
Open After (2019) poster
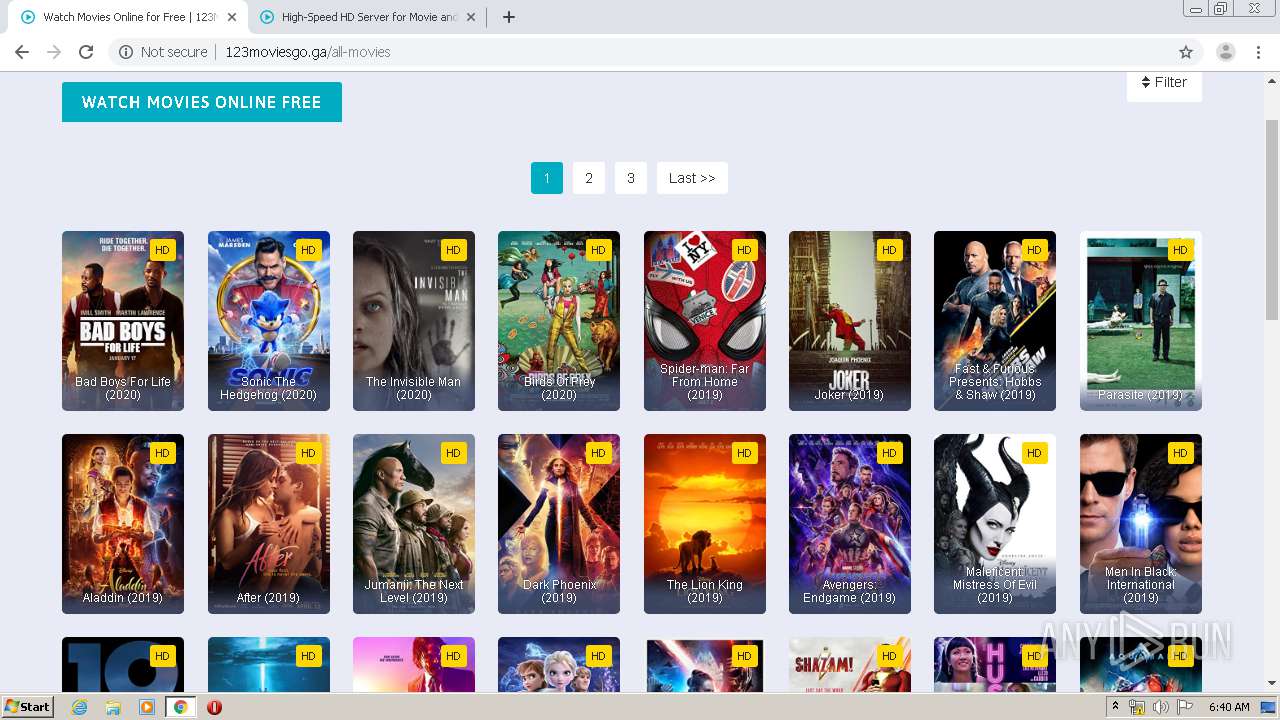pyautogui.click(x=269, y=524)
